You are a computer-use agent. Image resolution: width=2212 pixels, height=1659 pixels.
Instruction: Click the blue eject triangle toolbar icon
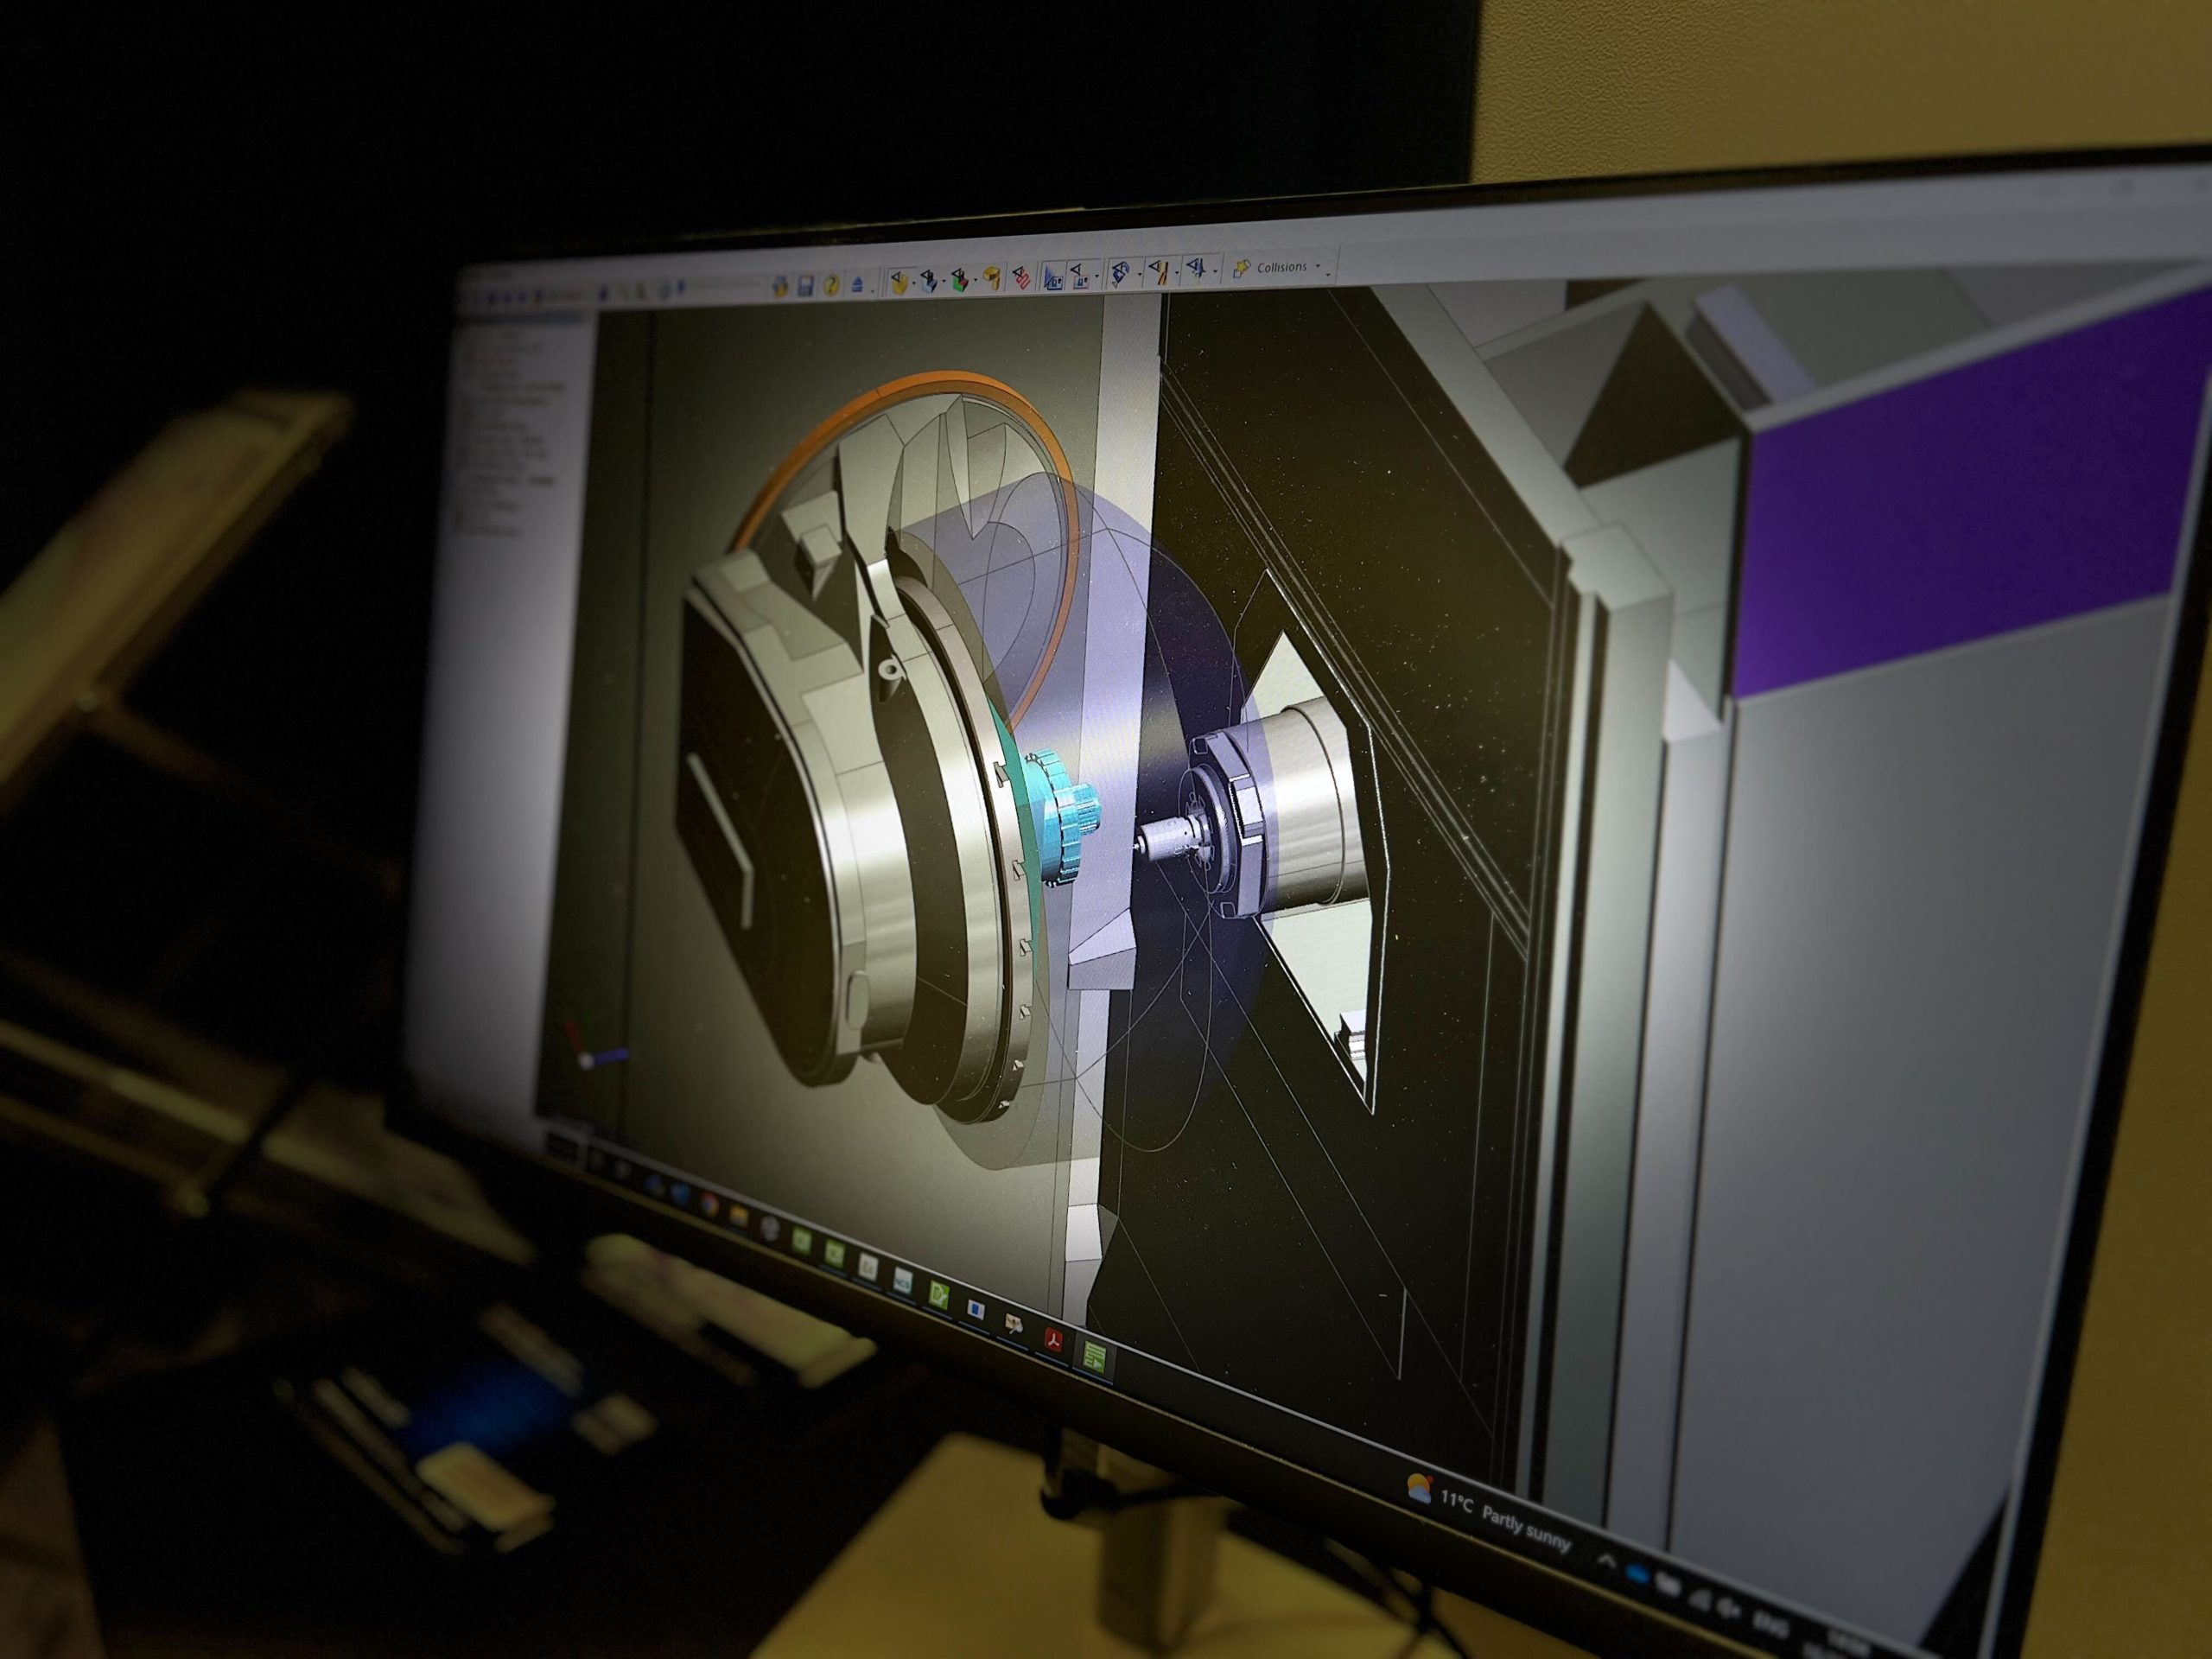pos(858,285)
